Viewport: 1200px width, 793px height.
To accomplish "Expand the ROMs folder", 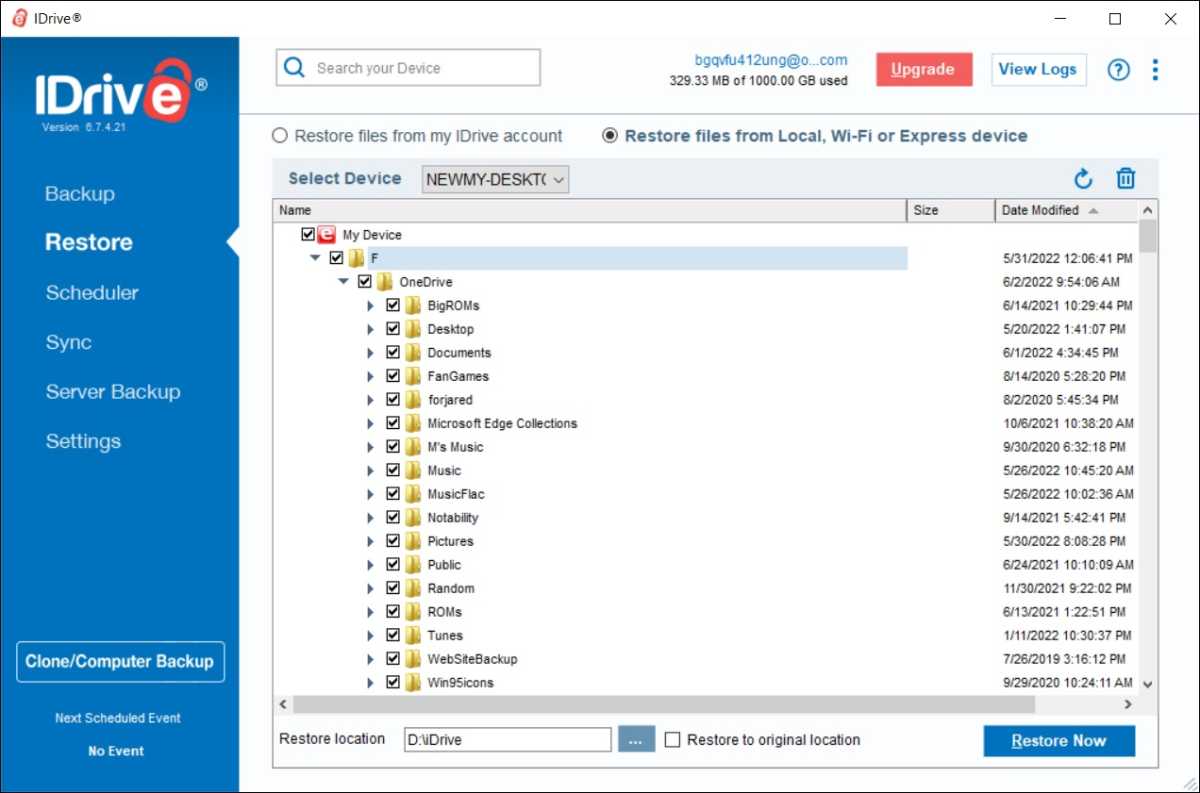I will click(x=372, y=612).
